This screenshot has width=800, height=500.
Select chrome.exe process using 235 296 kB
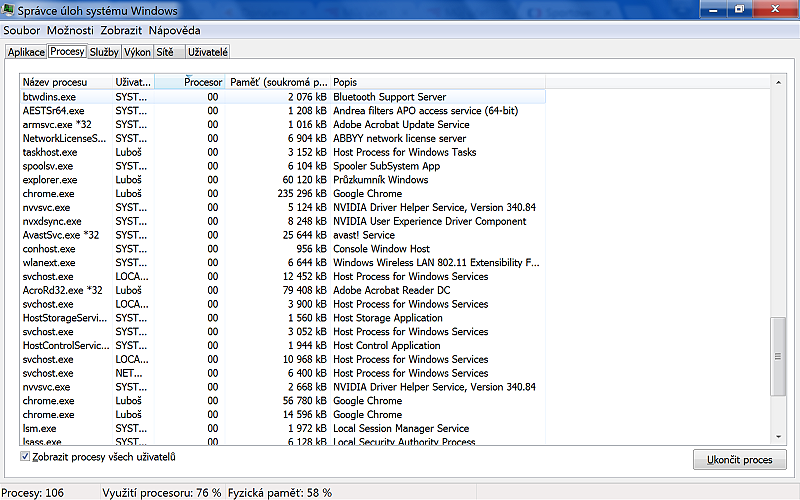[49, 194]
